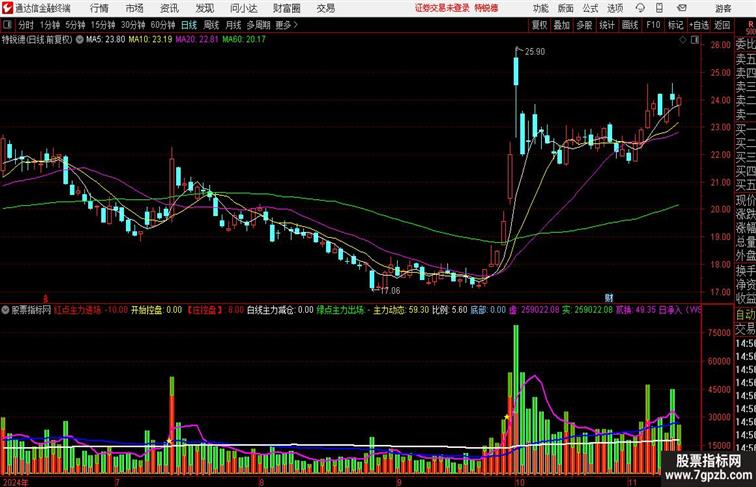Open the 交易 menu

[x=325, y=8]
